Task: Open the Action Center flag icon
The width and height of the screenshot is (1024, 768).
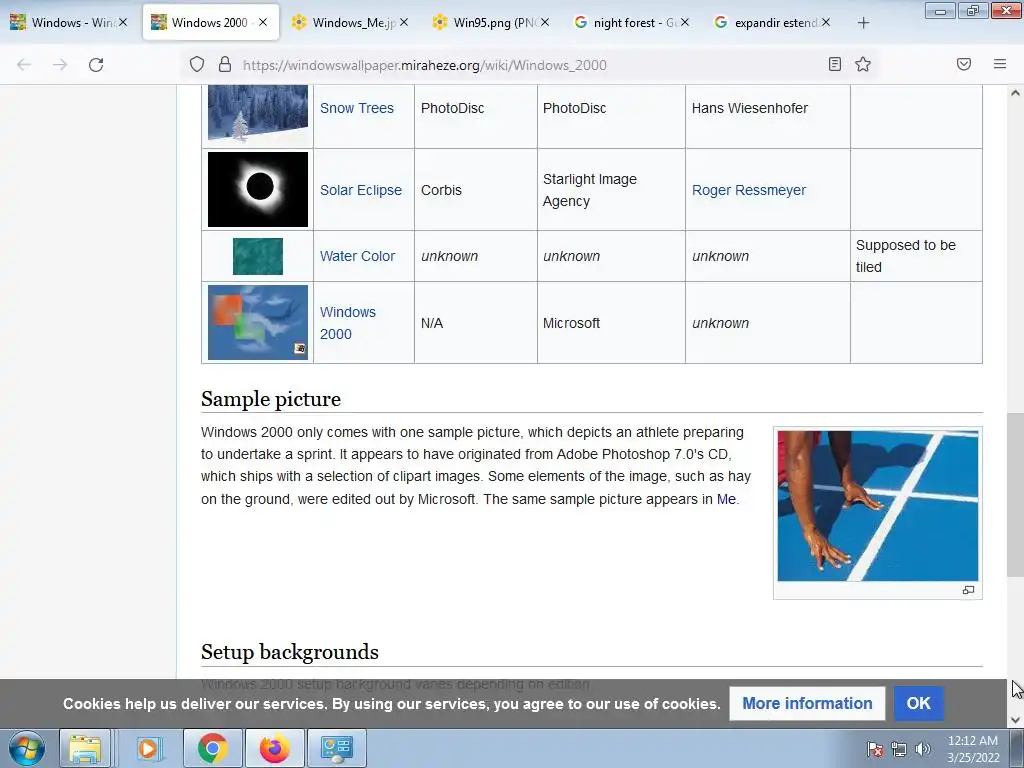Action: [x=875, y=749]
